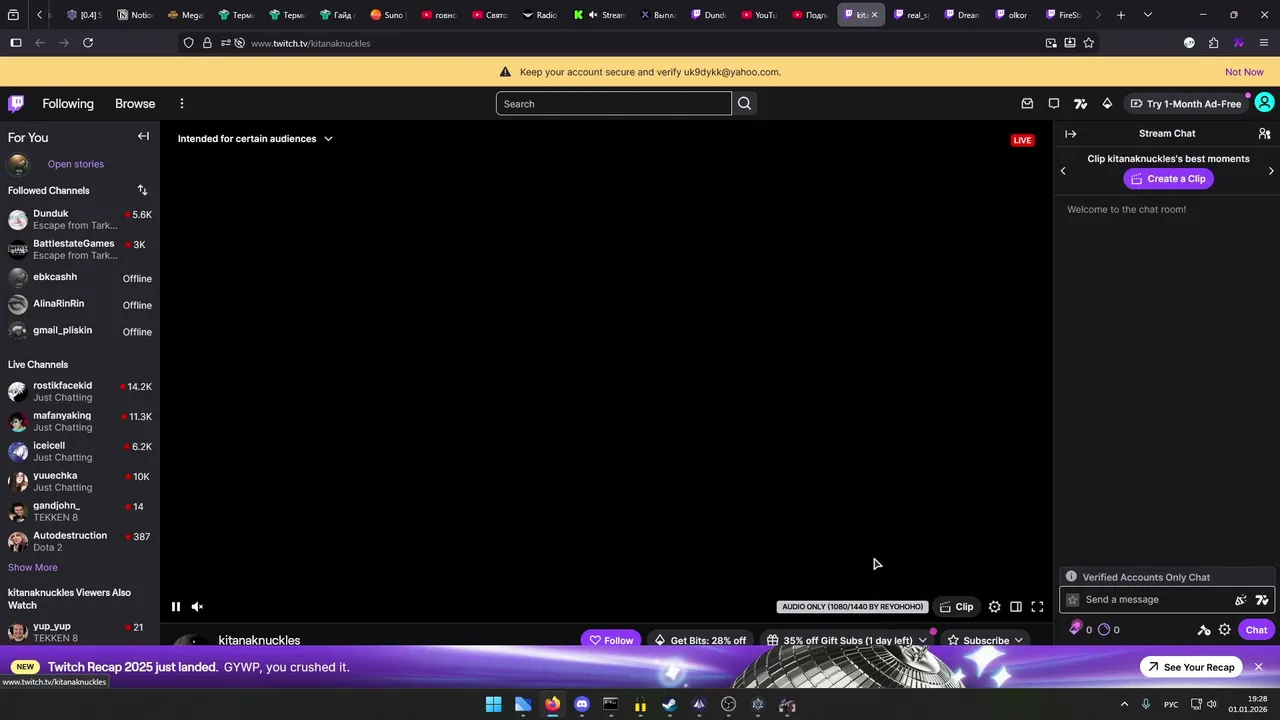
Task: Switch the player to fullscreen
Action: tap(1037, 607)
